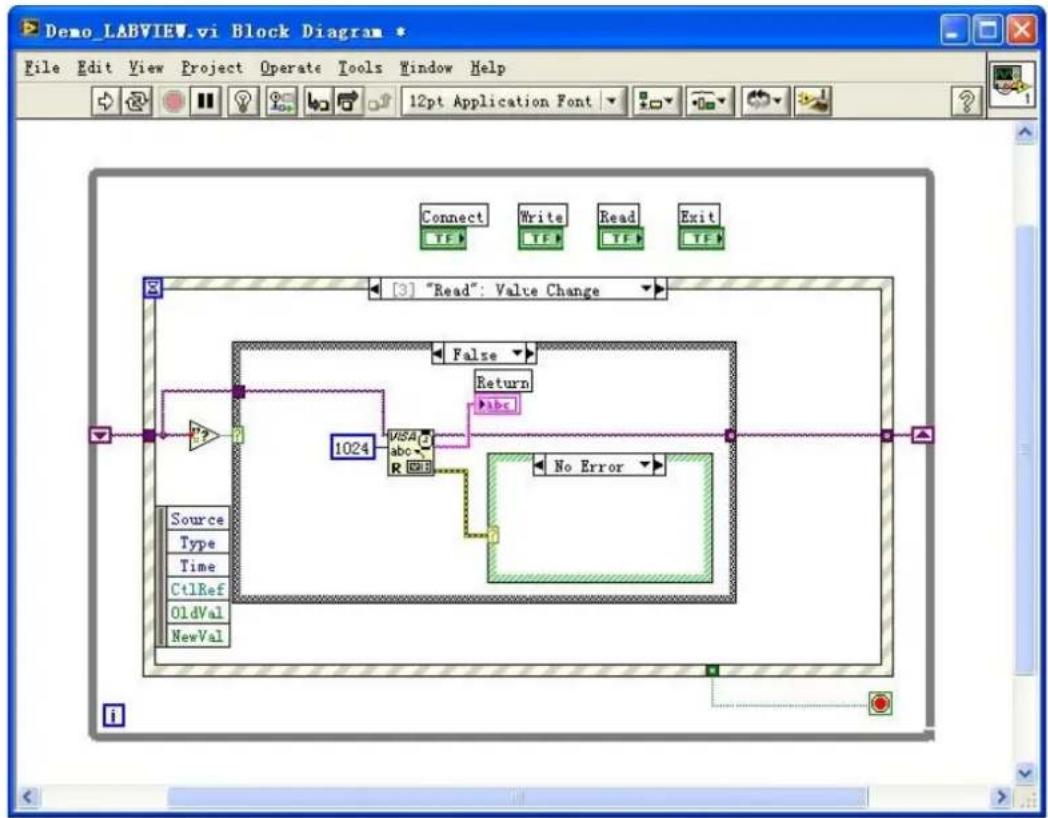Screen dimensions: 1048x818
Task: Open the File menu
Action: 42,67
